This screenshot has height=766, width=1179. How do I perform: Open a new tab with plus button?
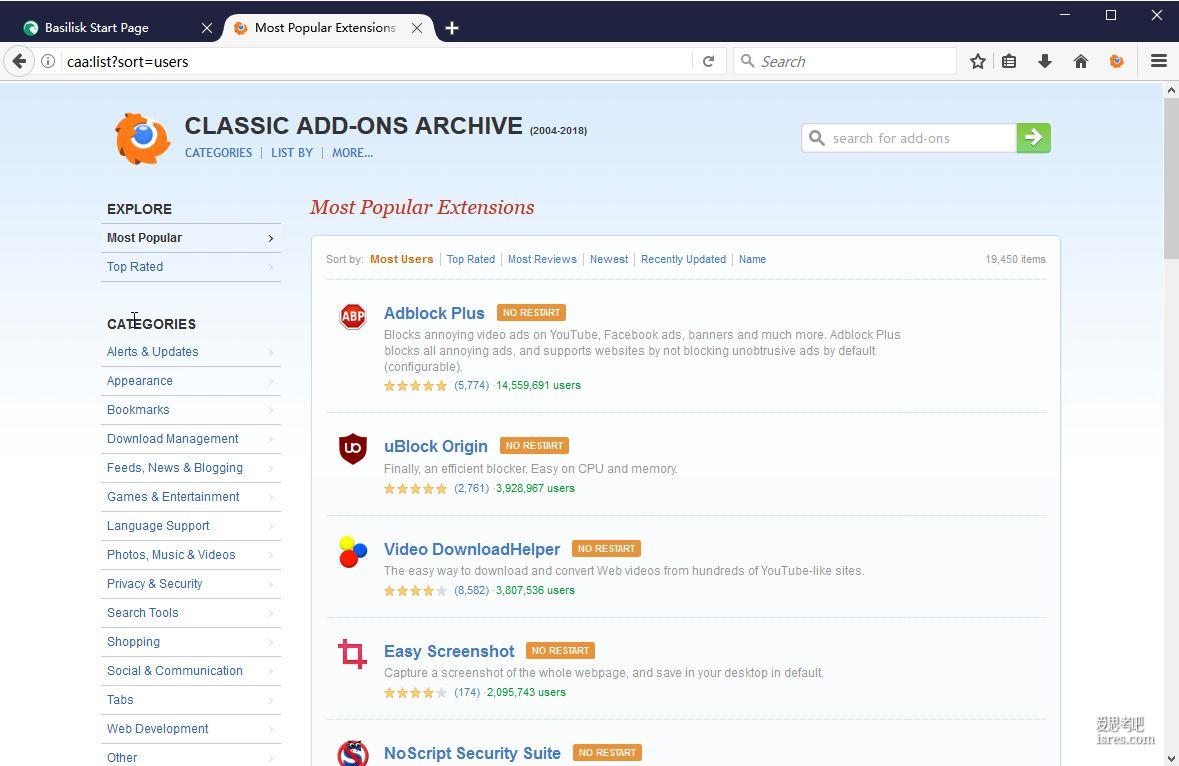[x=452, y=28]
